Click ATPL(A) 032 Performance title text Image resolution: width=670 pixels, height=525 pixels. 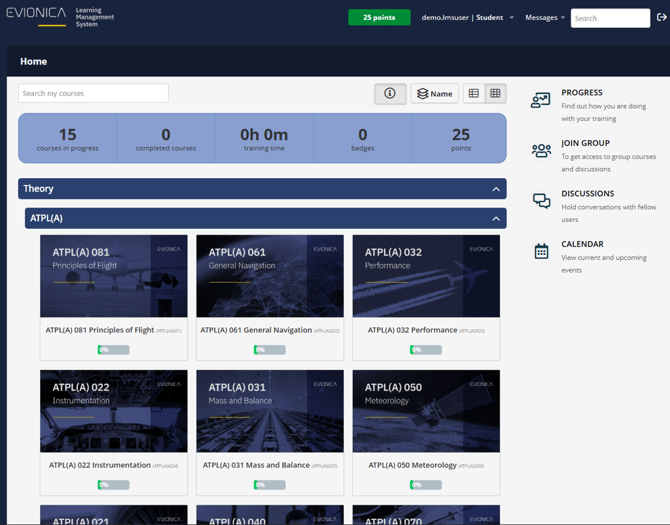(x=412, y=330)
